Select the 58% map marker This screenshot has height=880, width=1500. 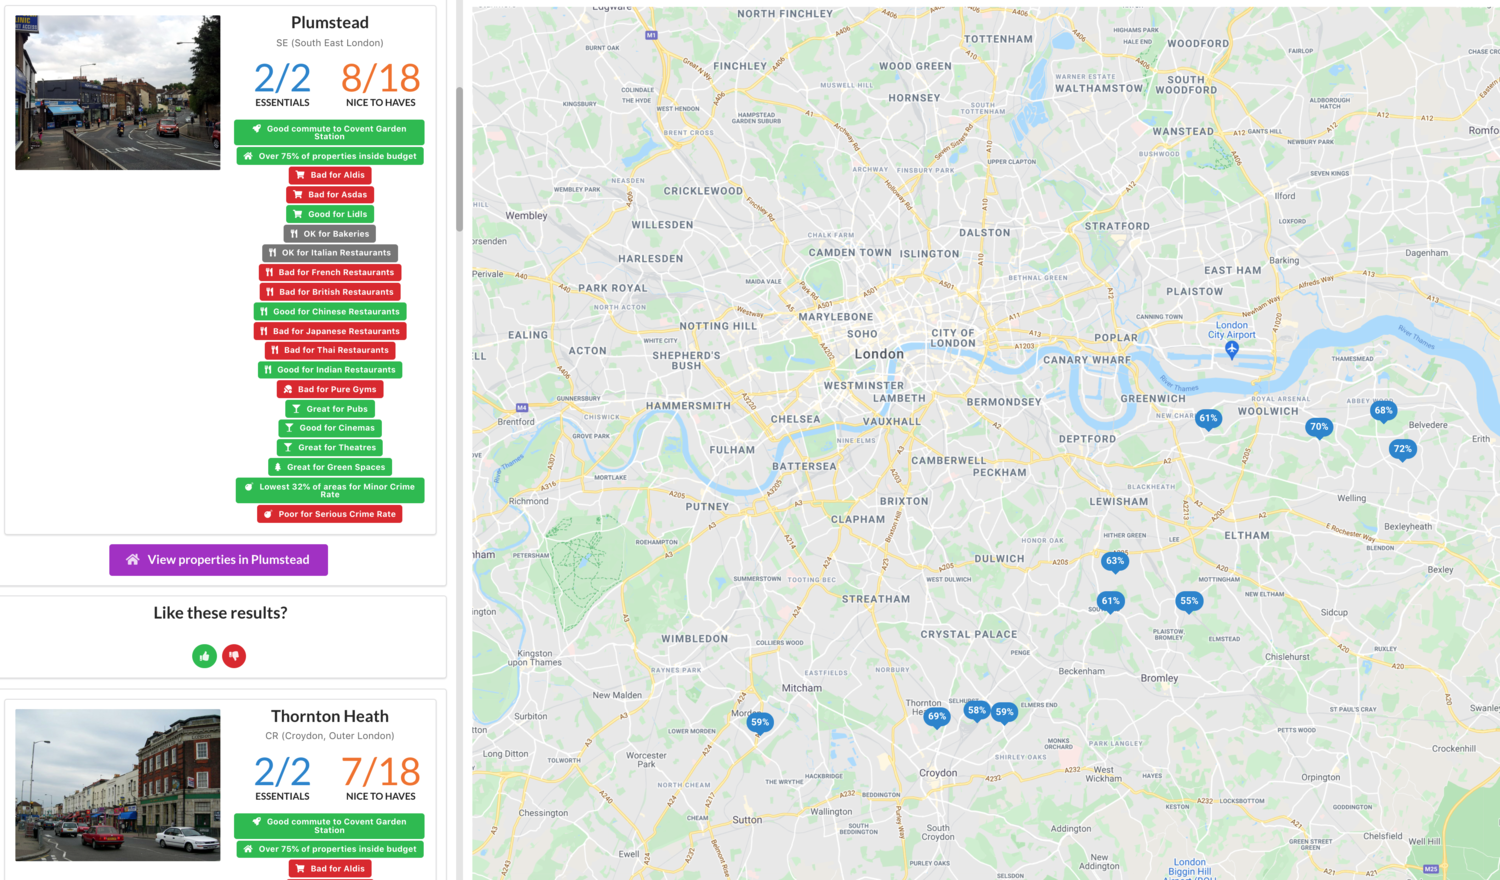click(x=977, y=712)
